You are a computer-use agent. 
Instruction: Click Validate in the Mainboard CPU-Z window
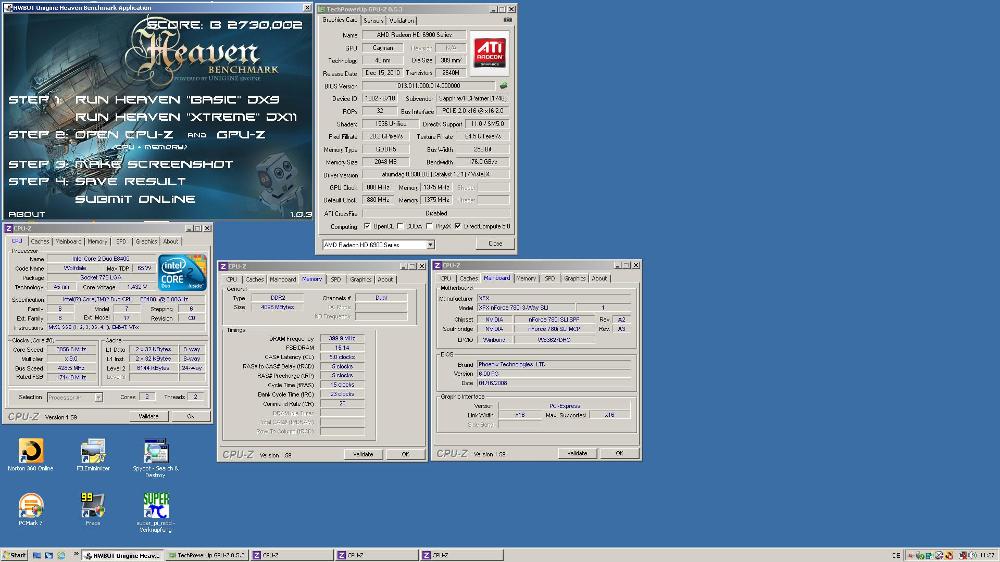577,453
